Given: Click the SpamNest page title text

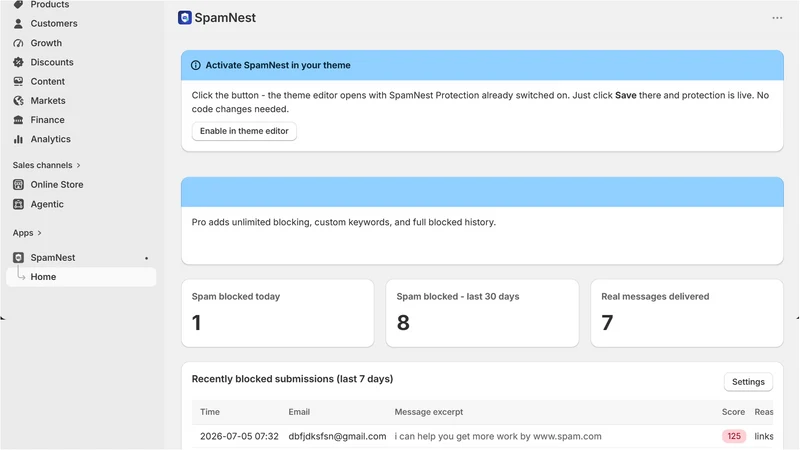Looking at the screenshot, I should point(225,18).
